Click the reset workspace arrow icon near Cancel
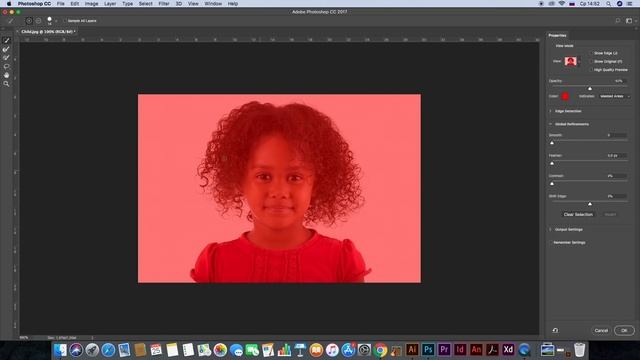Screen dimensions: 640x360 (555, 330)
